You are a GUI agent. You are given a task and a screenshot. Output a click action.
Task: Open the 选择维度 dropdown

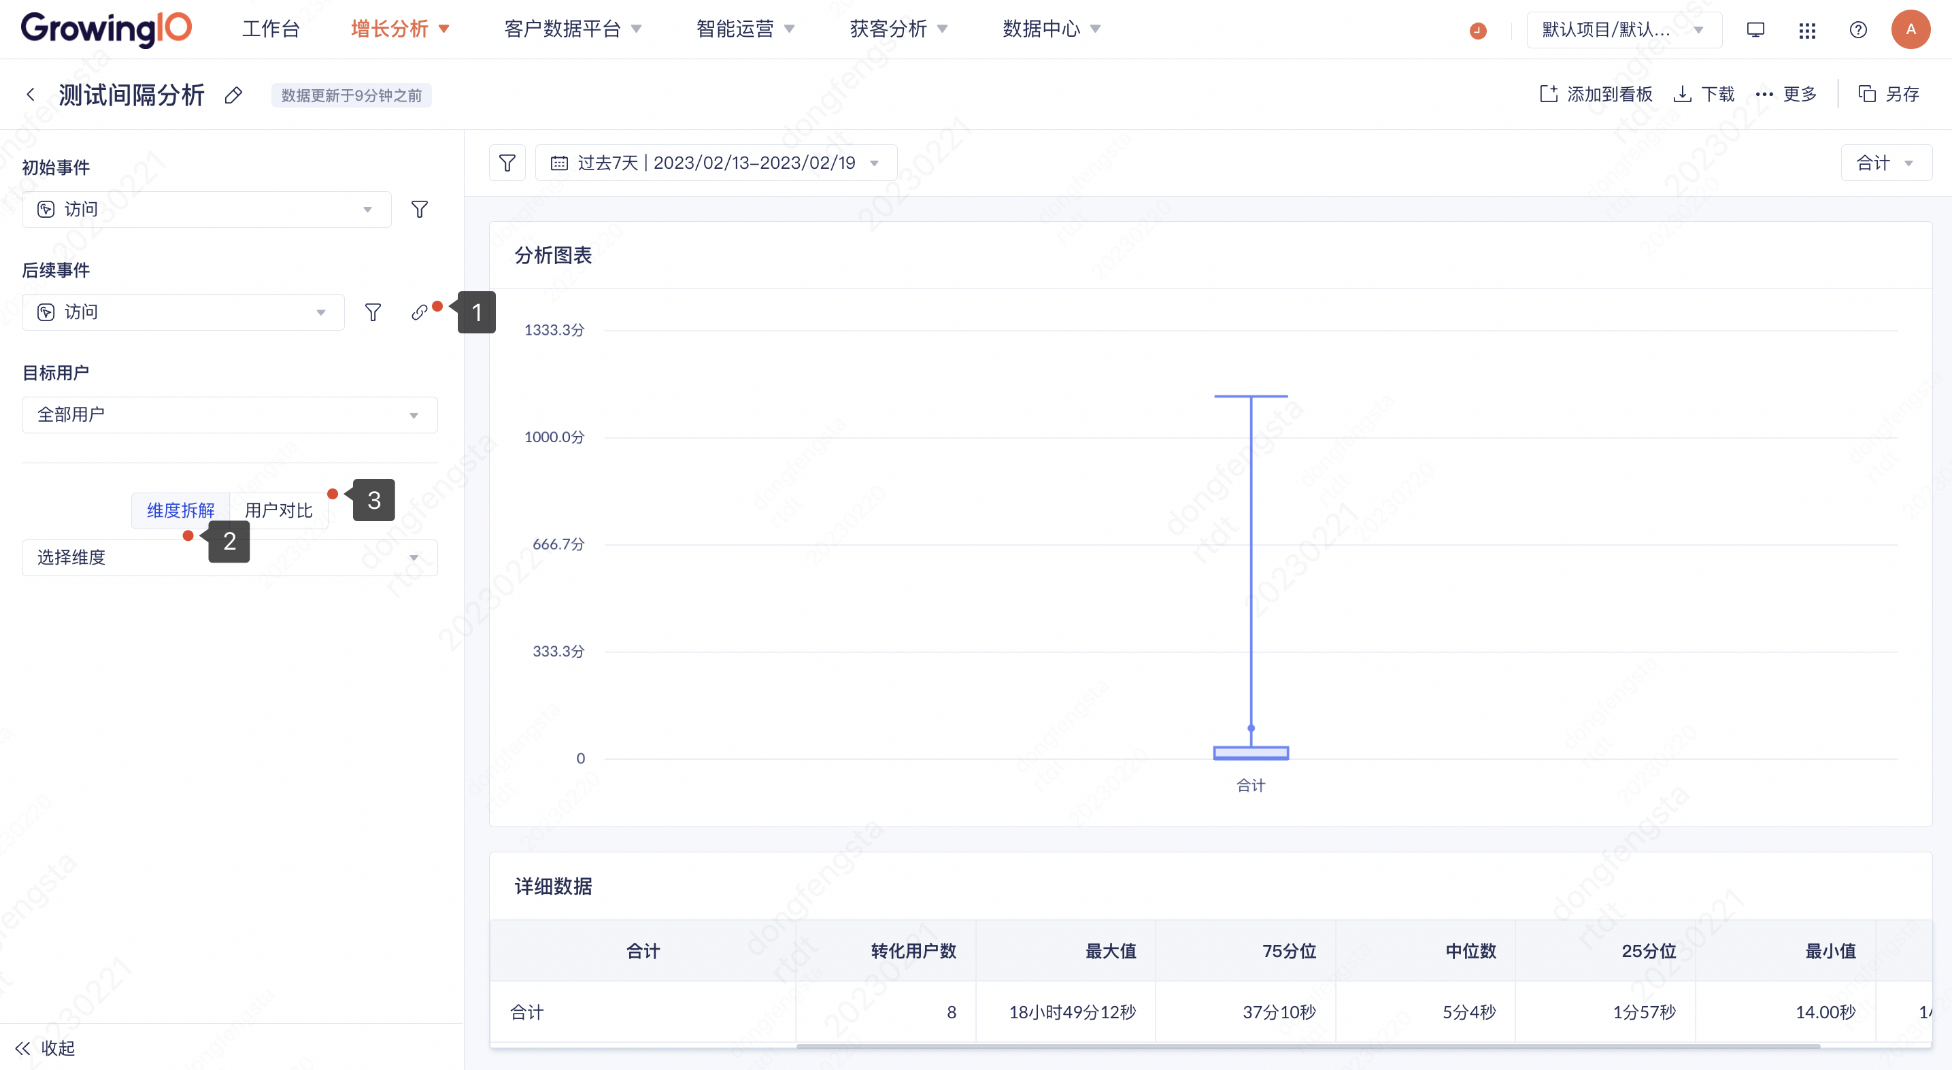(230, 557)
